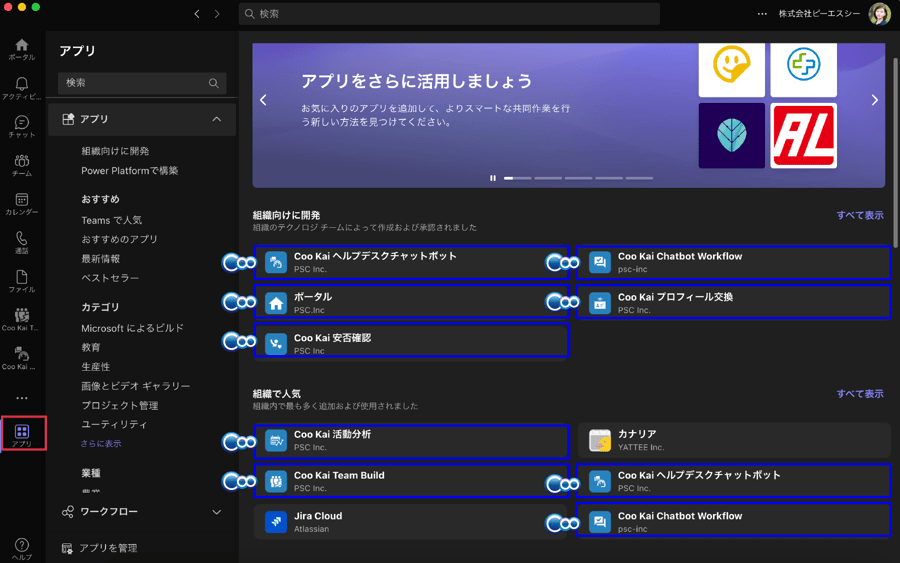Open the 通話 phone icon in the rail
900x563 pixels.
pyautogui.click(x=22, y=243)
